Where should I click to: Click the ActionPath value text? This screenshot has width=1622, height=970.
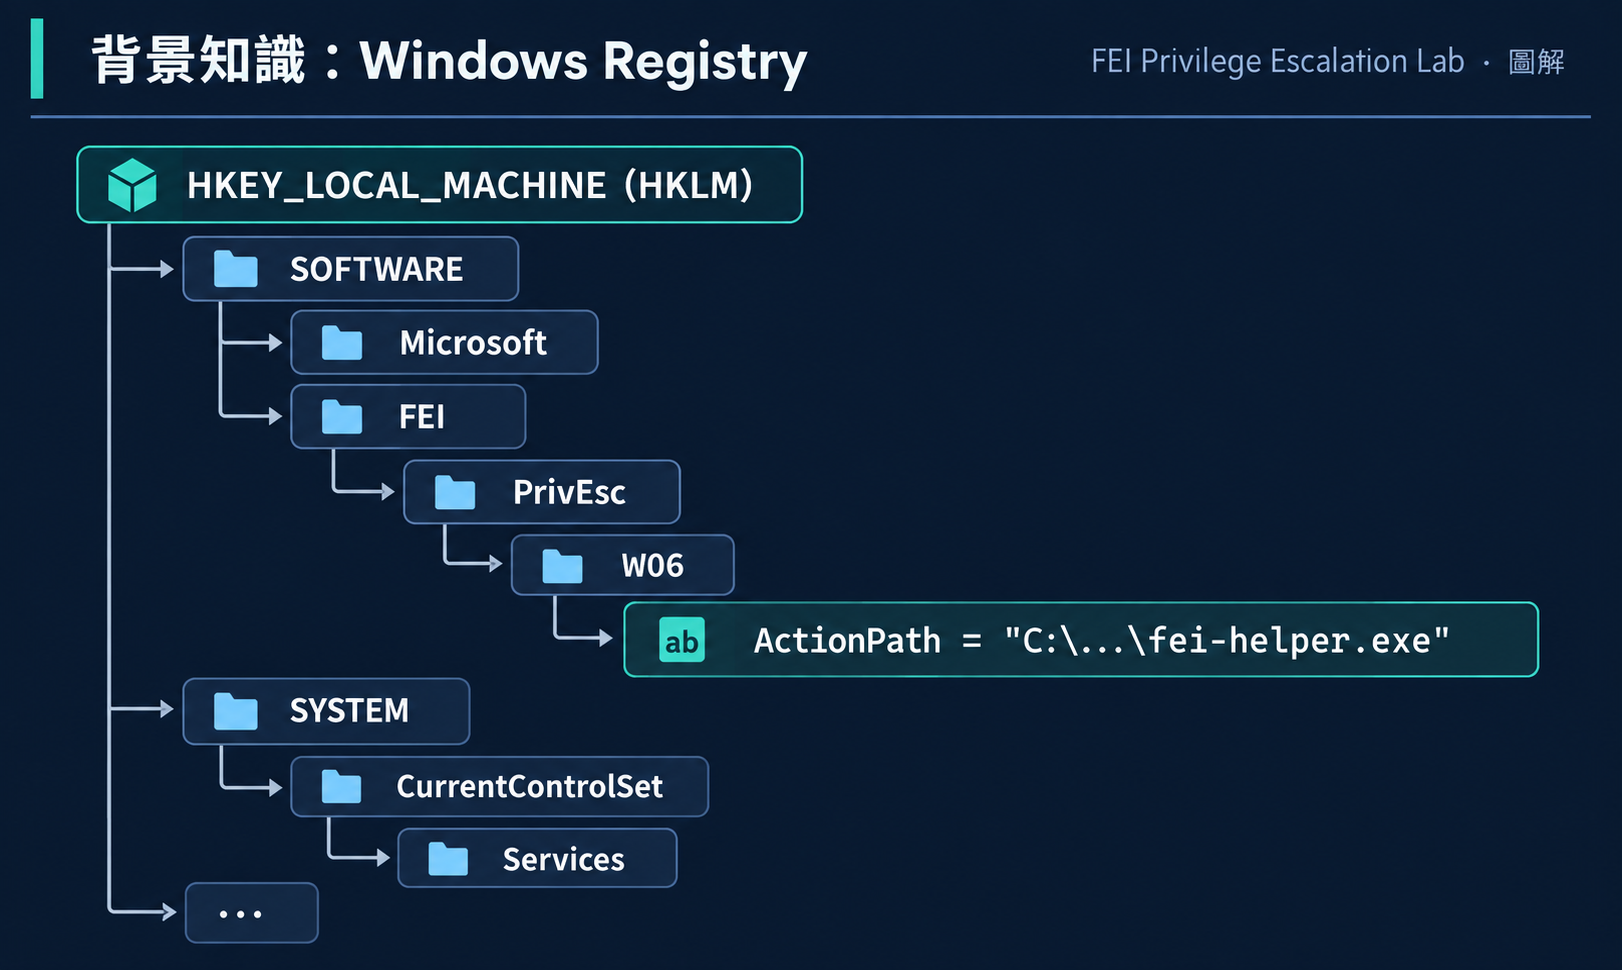coord(1102,641)
